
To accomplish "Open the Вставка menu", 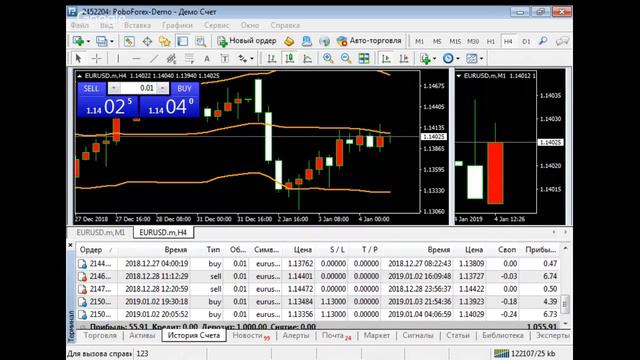I will [137, 25].
